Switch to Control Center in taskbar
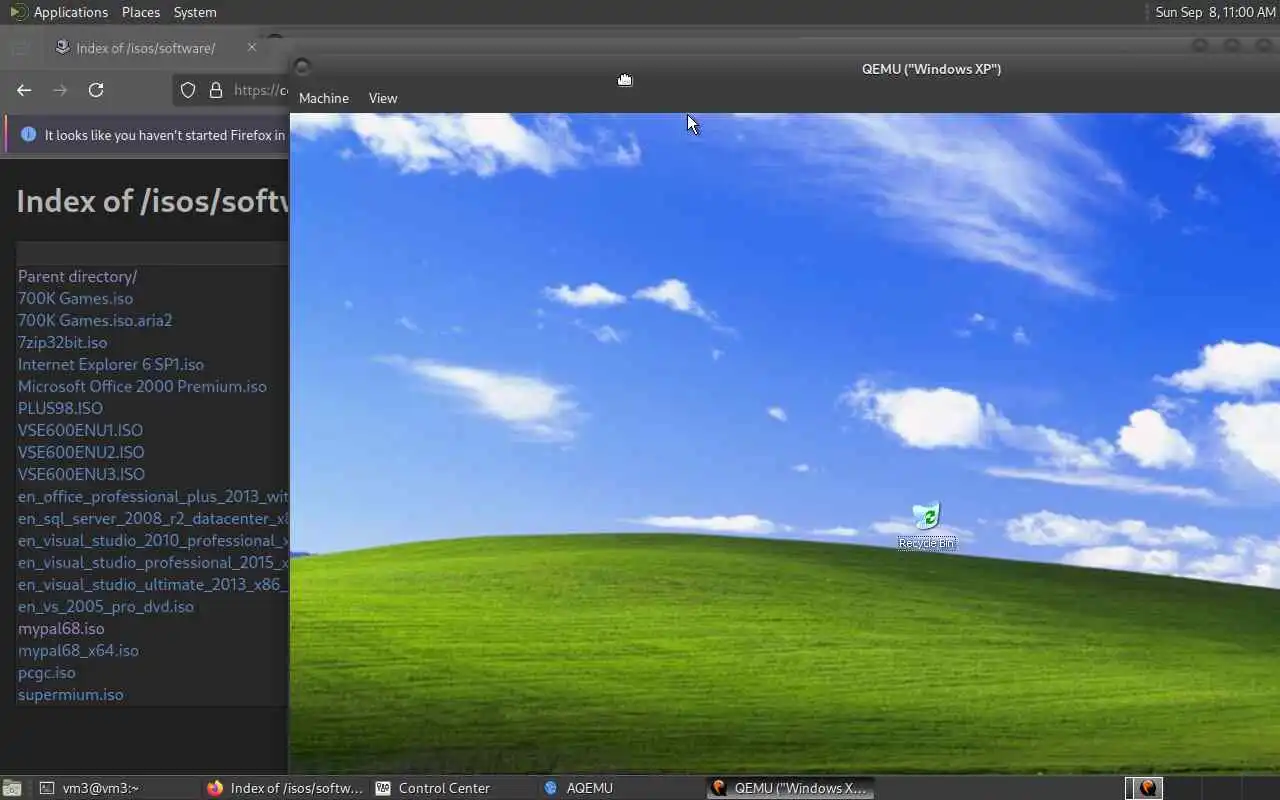This screenshot has width=1280, height=800. point(452,788)
